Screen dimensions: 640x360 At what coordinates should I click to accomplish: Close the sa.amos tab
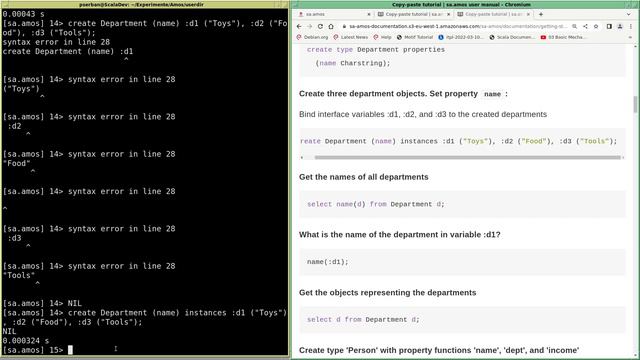tap(369, 14)
